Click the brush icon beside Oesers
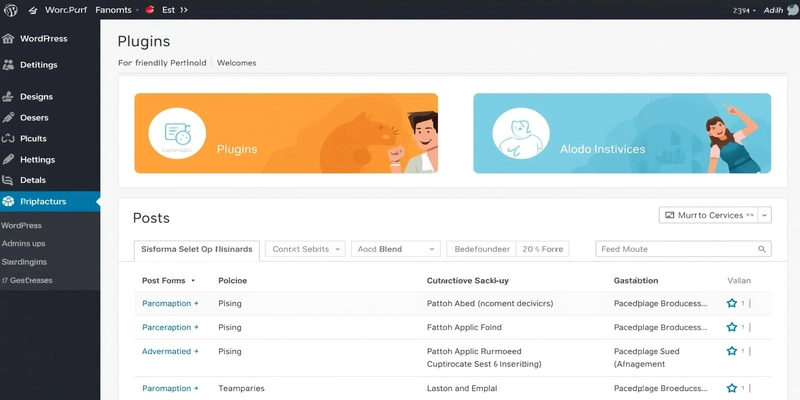Viewport: 800px width, 400px height. 8,118
